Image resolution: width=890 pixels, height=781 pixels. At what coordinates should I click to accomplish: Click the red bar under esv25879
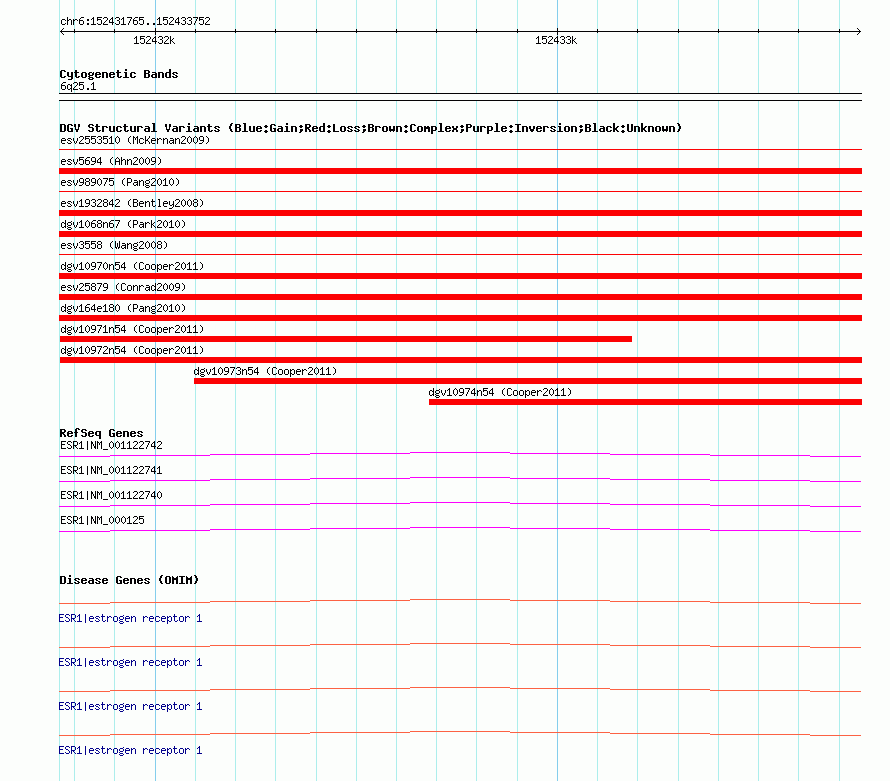[460, 297]
